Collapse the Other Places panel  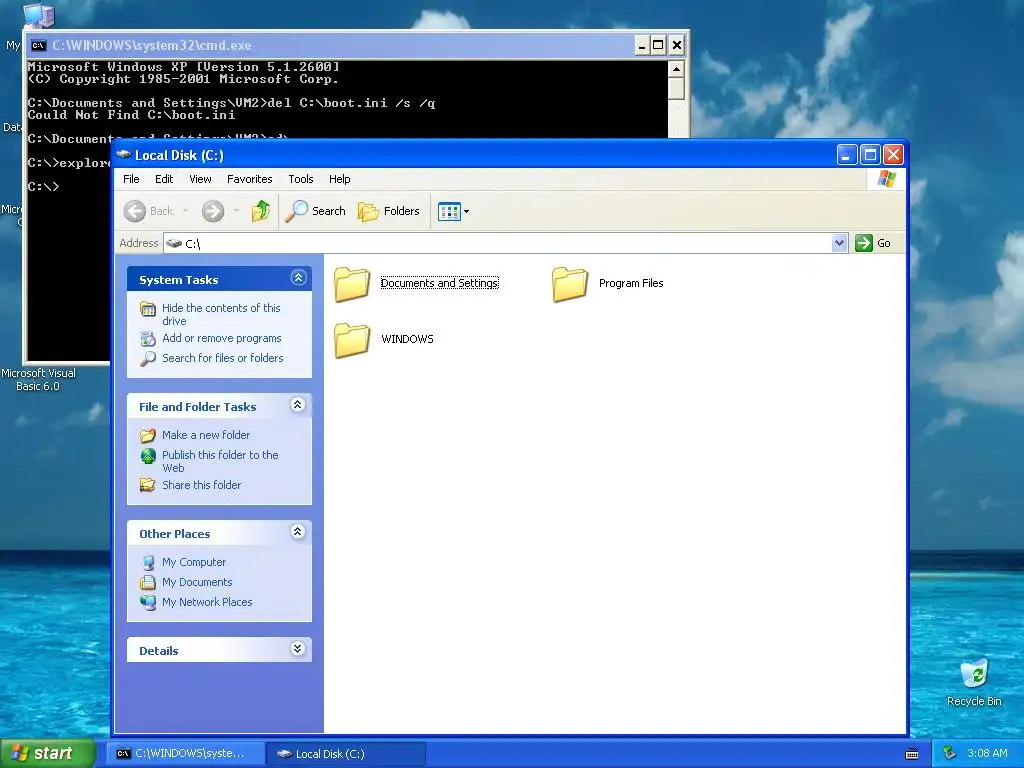(x=298, y=532)
